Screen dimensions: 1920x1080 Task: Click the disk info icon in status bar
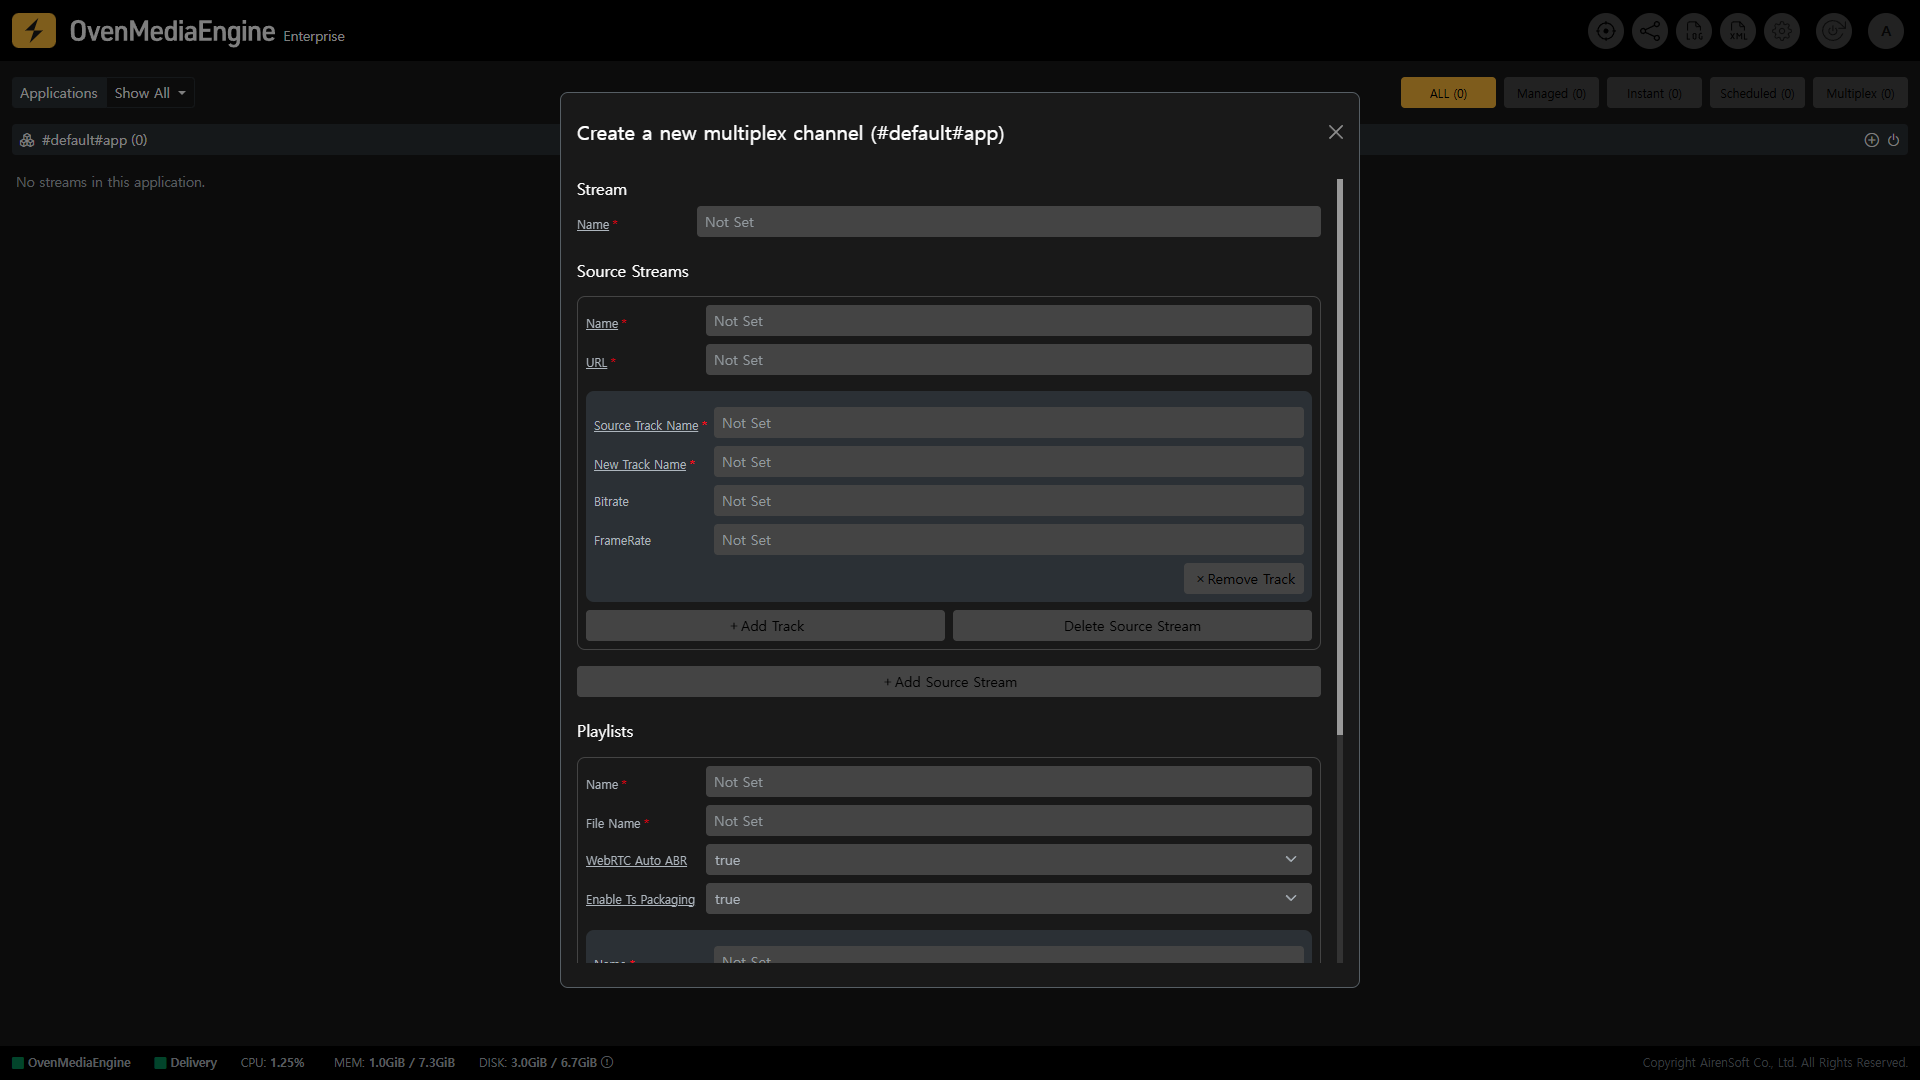tap(607, 1062)
